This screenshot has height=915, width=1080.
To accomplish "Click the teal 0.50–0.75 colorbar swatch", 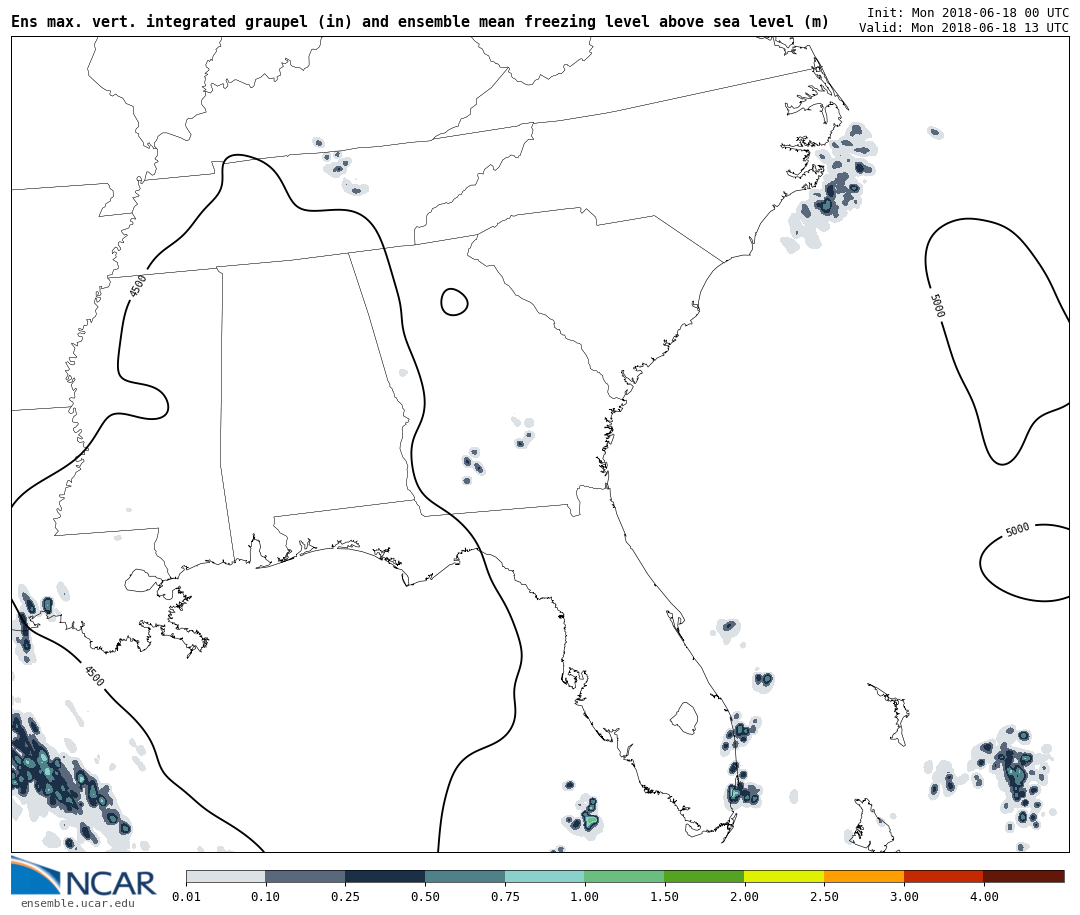I will 465,876.
